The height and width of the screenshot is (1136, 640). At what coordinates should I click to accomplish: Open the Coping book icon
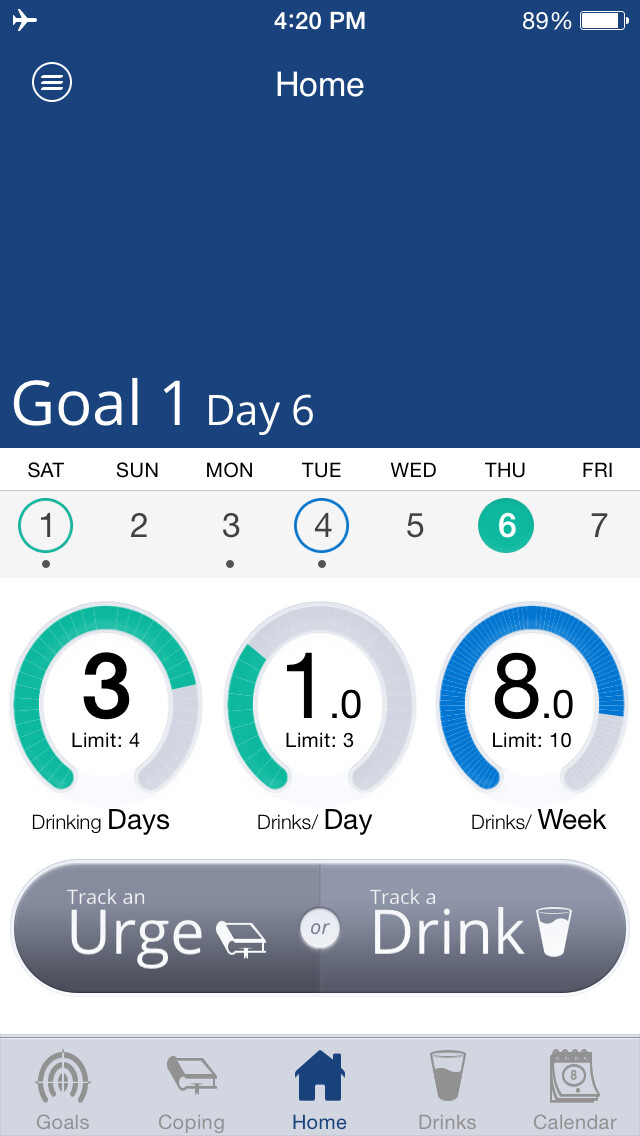point(191,1074)
